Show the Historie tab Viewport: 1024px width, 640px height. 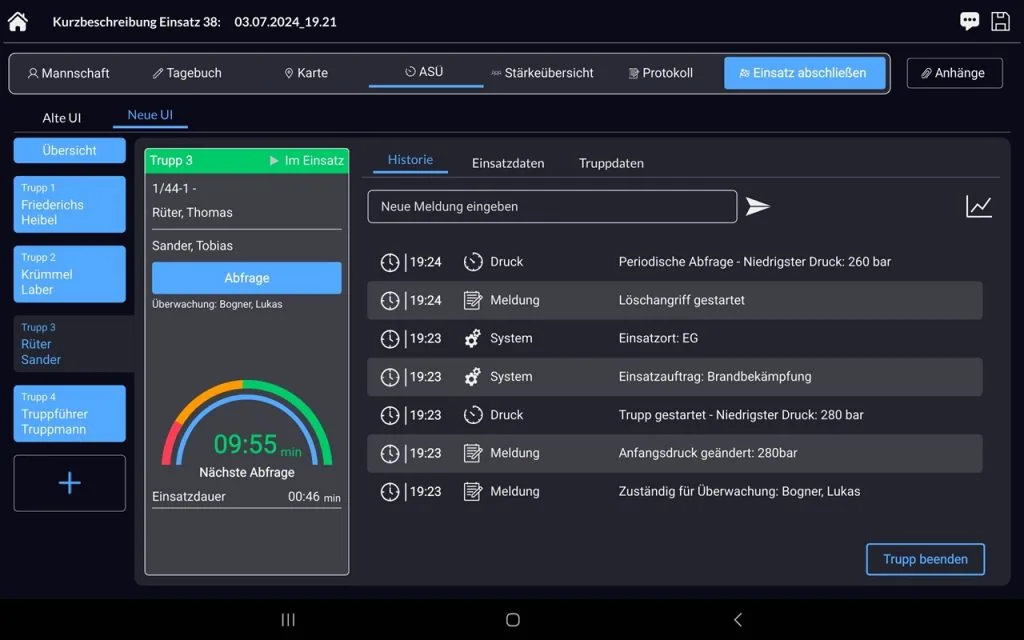[x=410, y=160]
